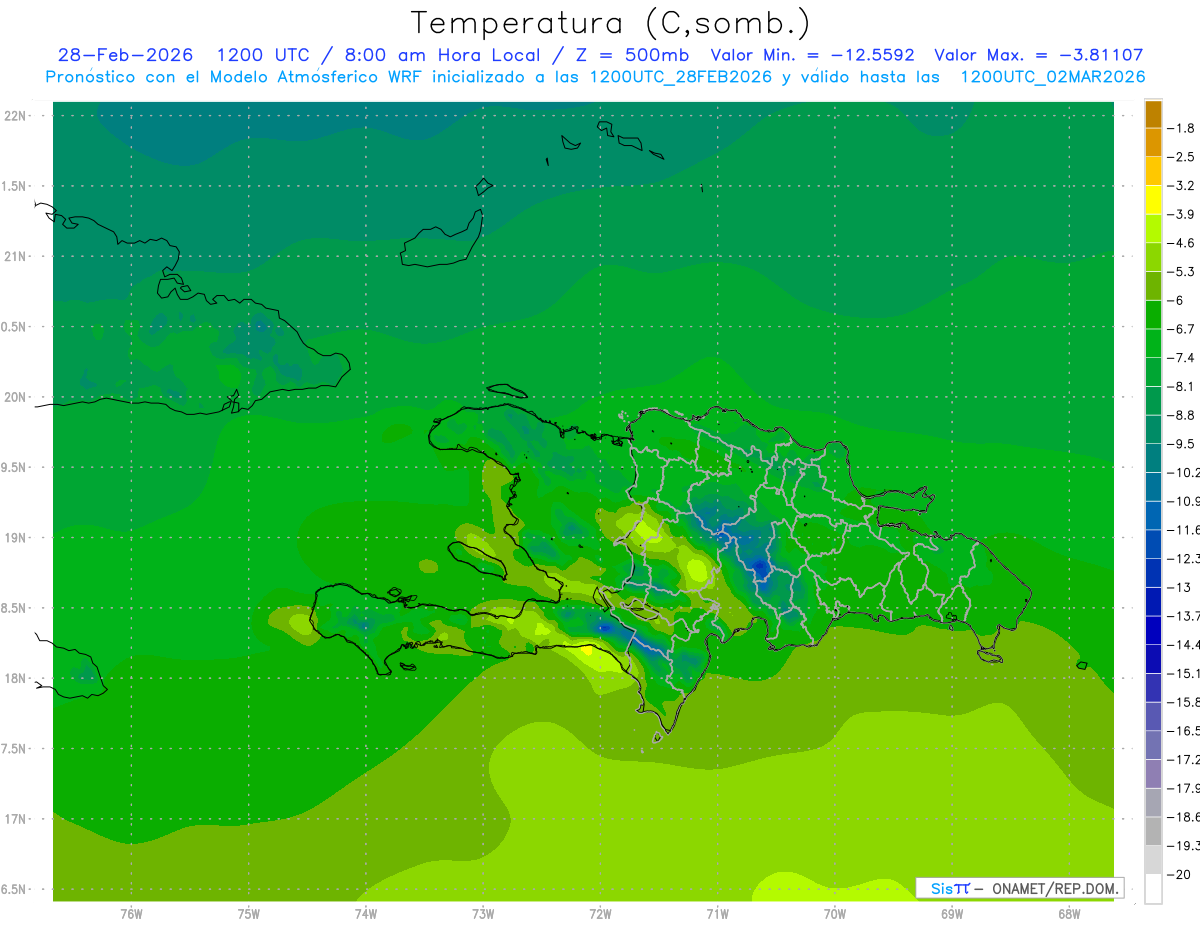Click the "-9.5" color bar label
This screenshot has width=1200, height=927.
tap(1182, 443)
